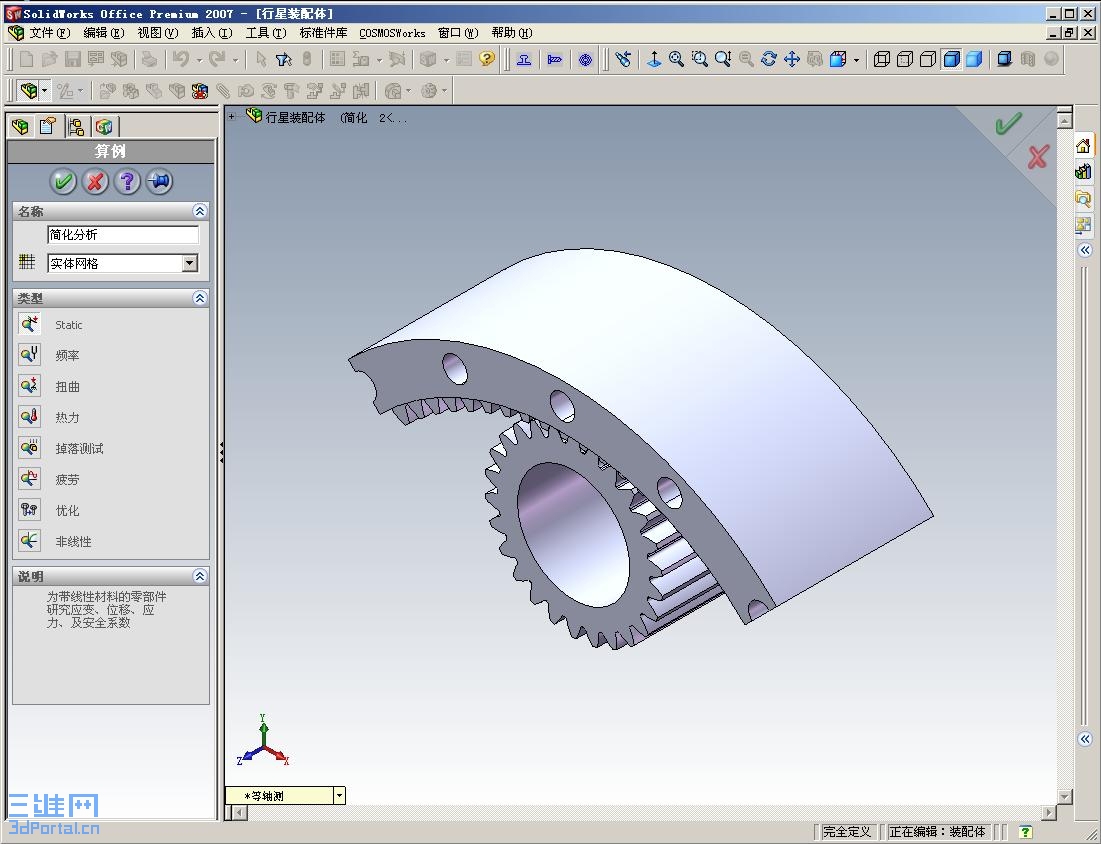
Task: Click the Rotate View icon
Action: [x=769, y=59]
